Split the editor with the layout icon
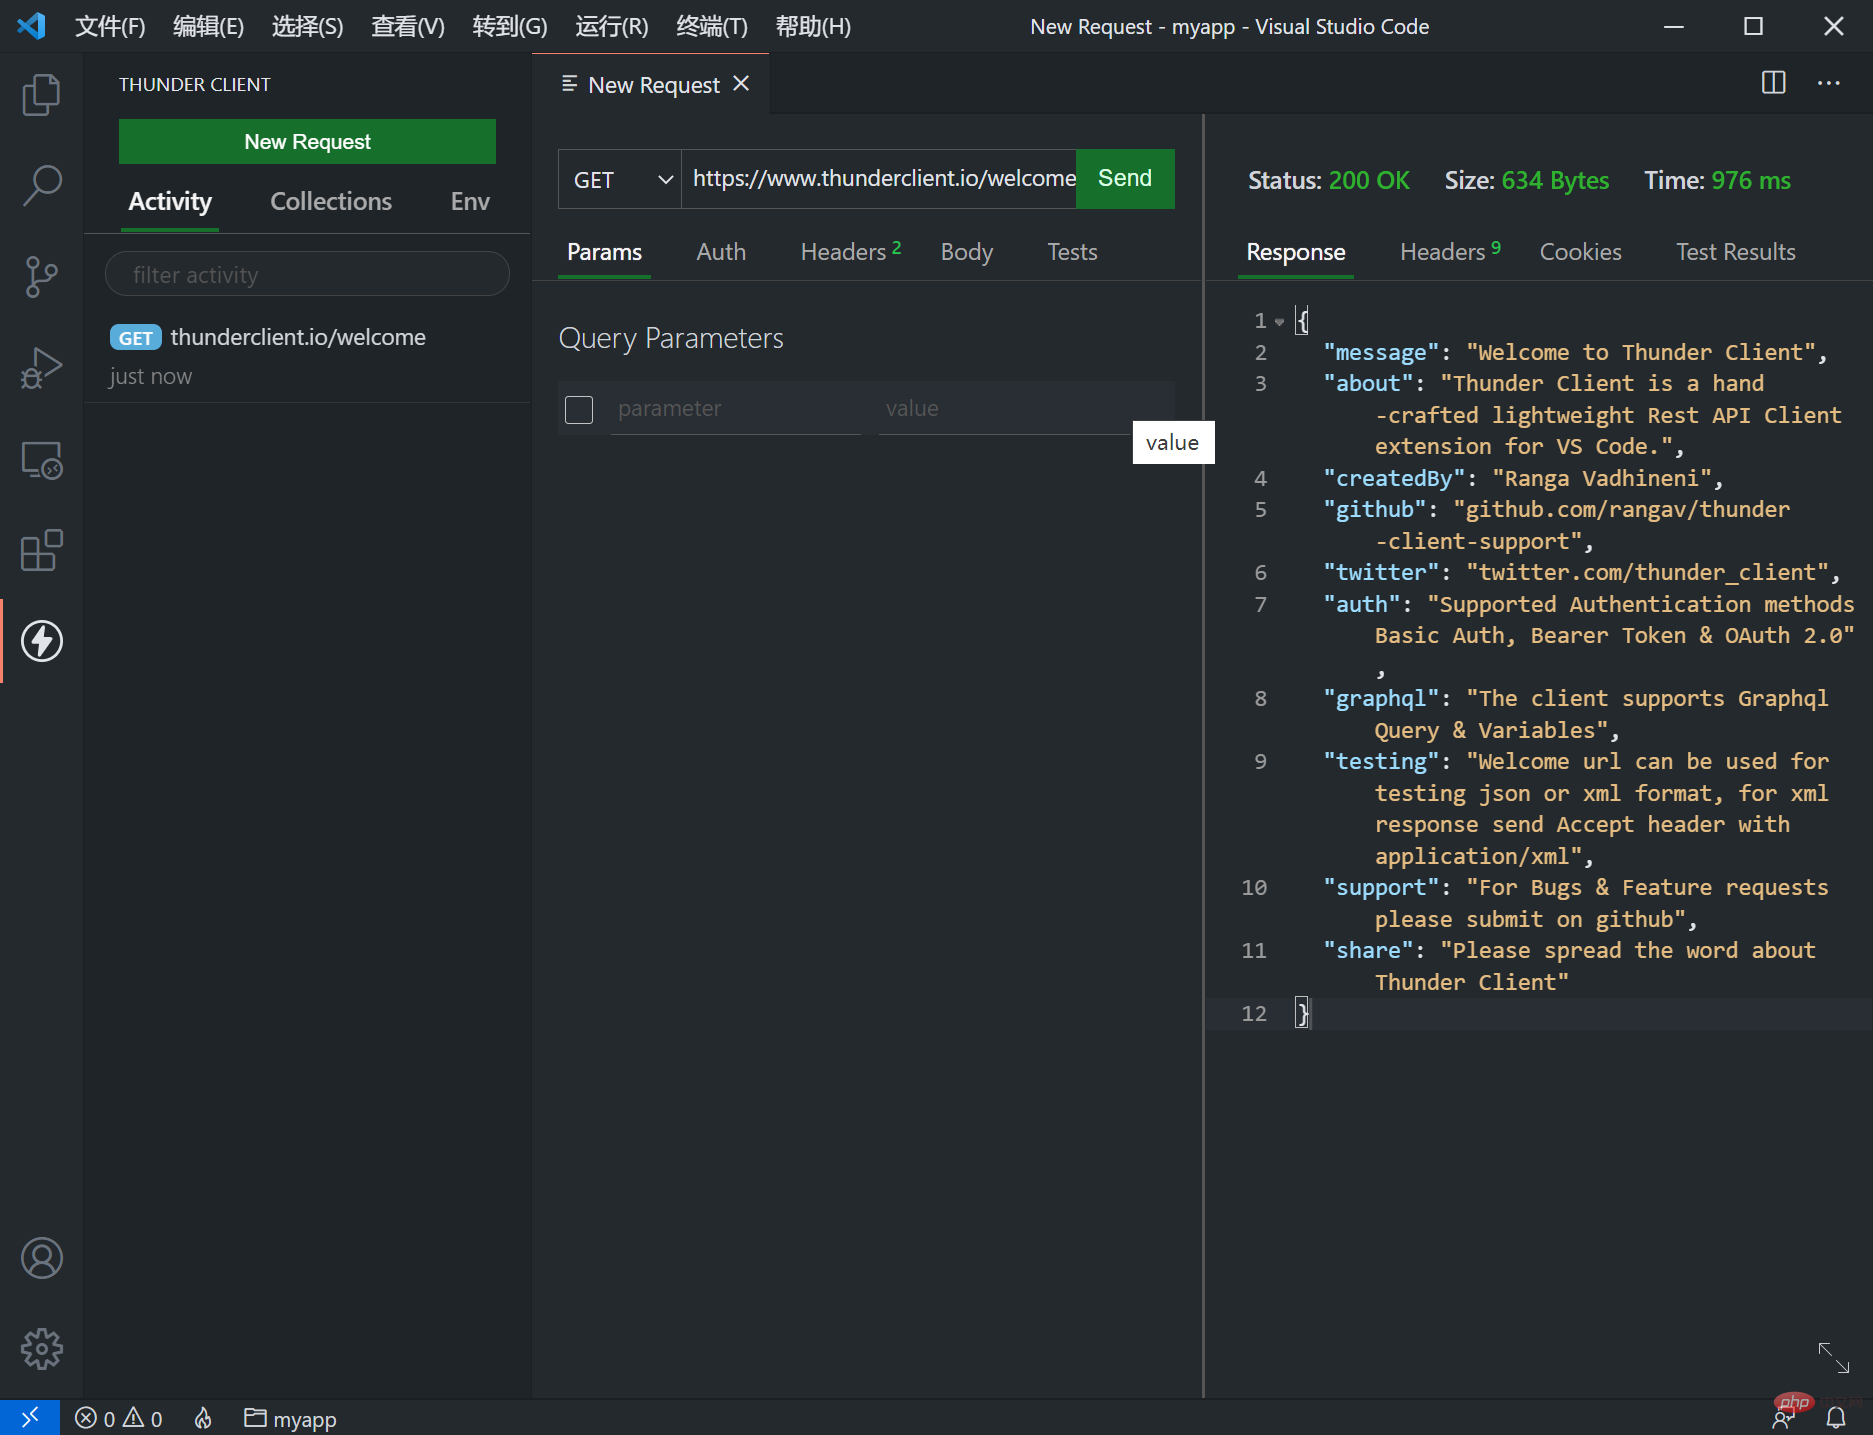Image resolution: width=1873 pixels, height=1435 pixels. pyautogui.click(x=1773, y=83)
